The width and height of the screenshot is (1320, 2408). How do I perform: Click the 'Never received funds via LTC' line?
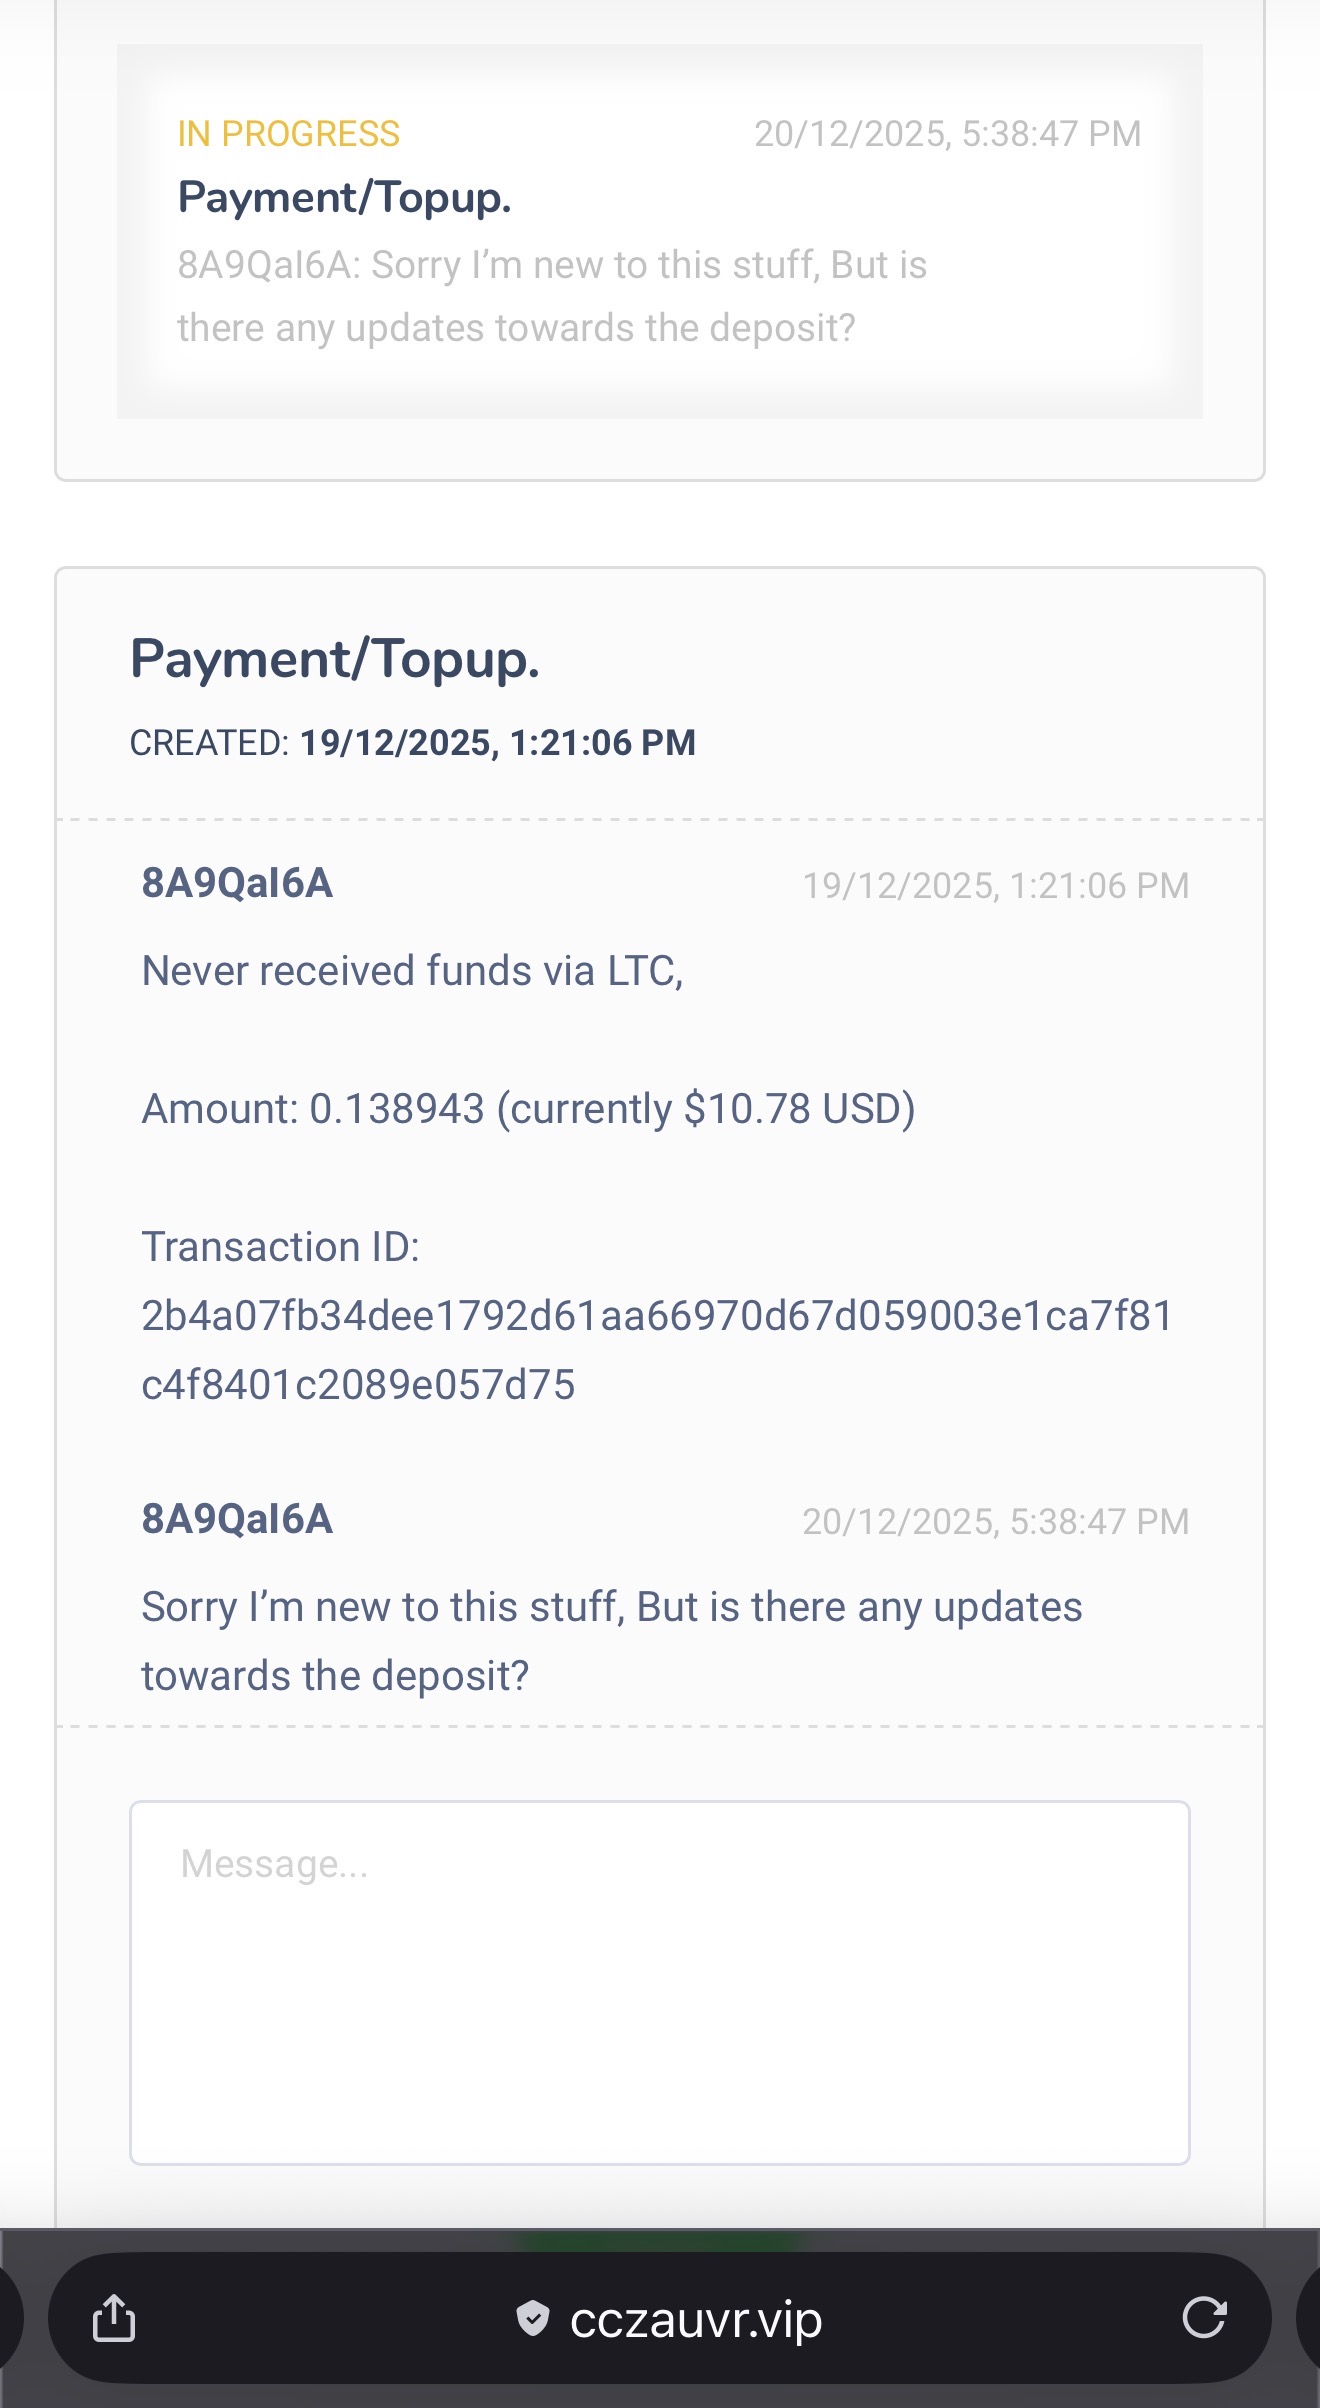tap(412, 971)
